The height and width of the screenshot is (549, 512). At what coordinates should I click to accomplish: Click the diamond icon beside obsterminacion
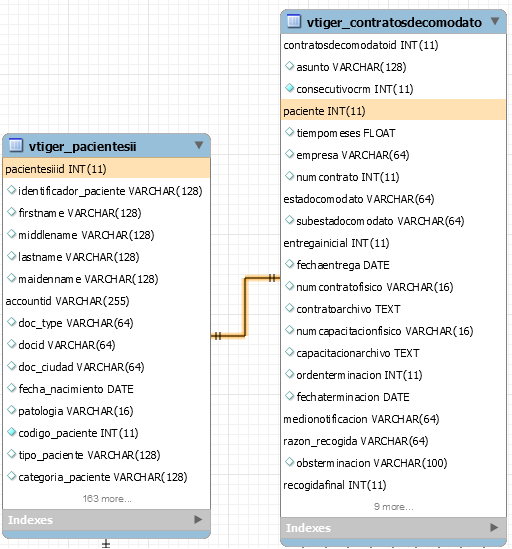pos(289,462)
